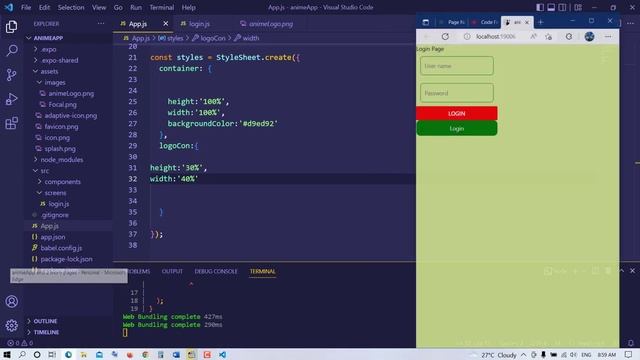Open Focal.png in the explorer tree
The image size is (640, 360).
[62, 104]
